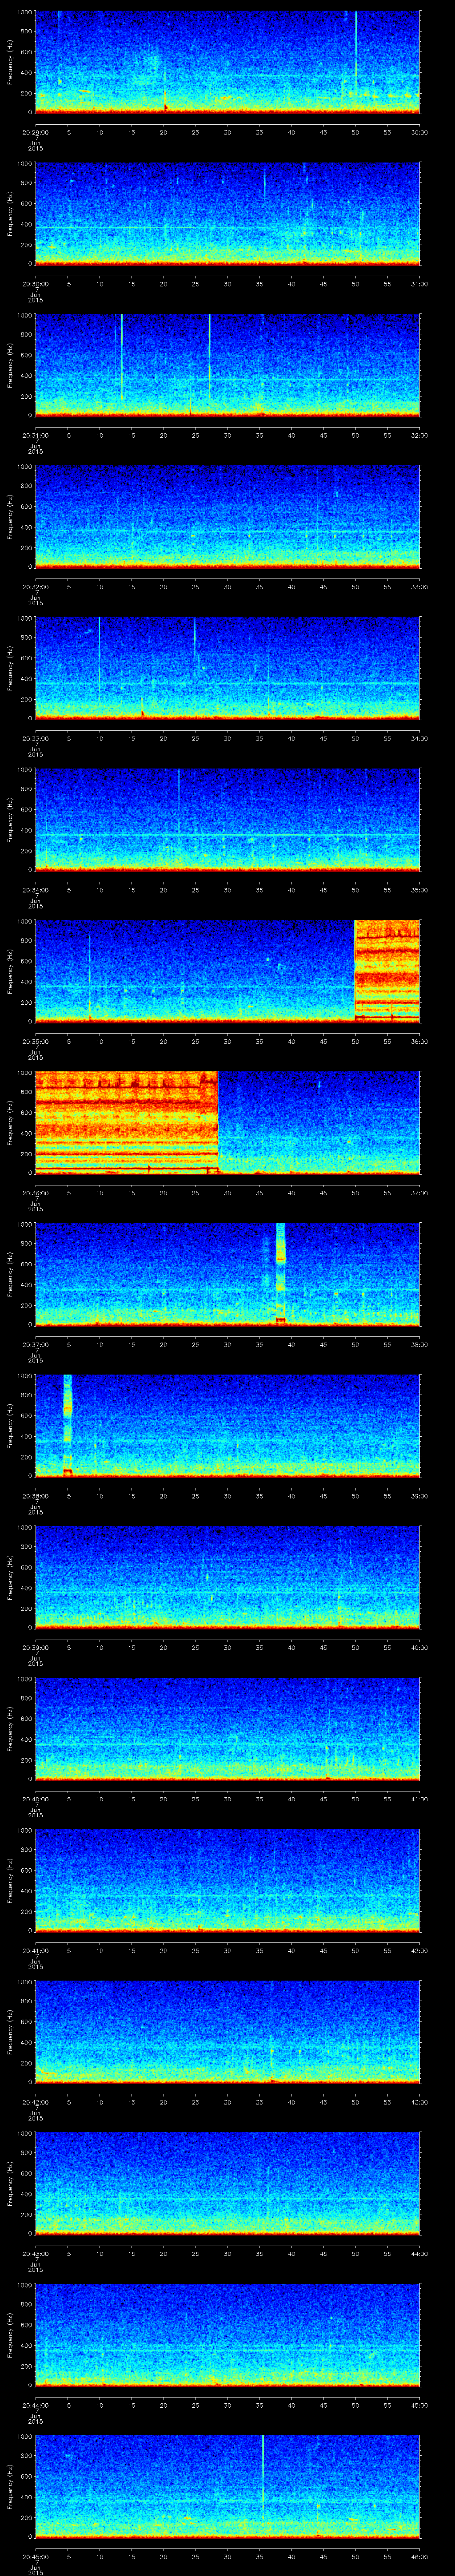Click the tall spike at 50 seconds in 20:29:00 panel
455x2576 pixels.
[356, 55]
